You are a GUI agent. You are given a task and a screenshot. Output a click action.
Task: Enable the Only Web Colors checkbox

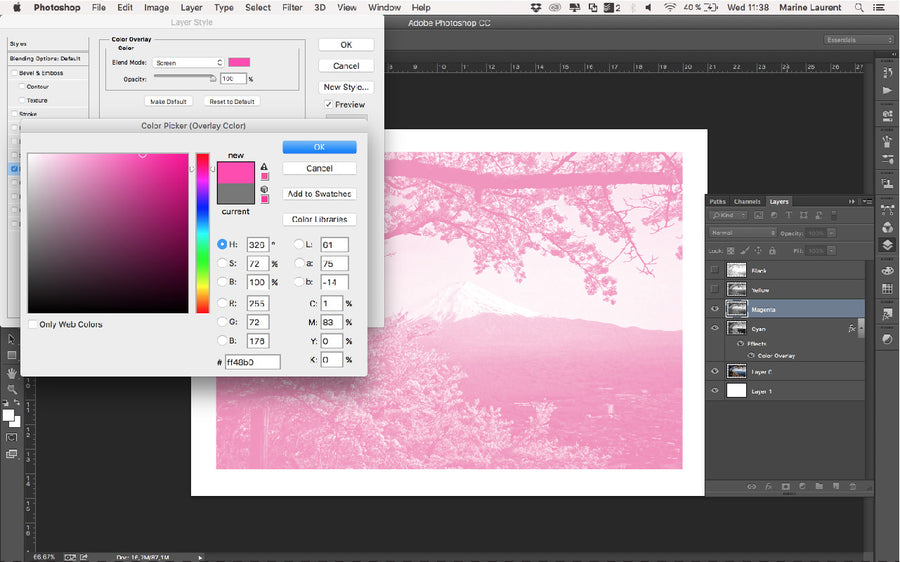pos(33,324)
